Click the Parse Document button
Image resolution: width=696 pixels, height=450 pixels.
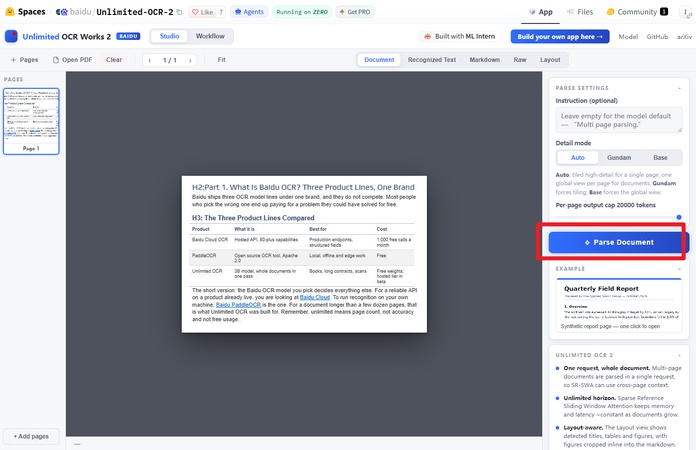coord(619,242)
